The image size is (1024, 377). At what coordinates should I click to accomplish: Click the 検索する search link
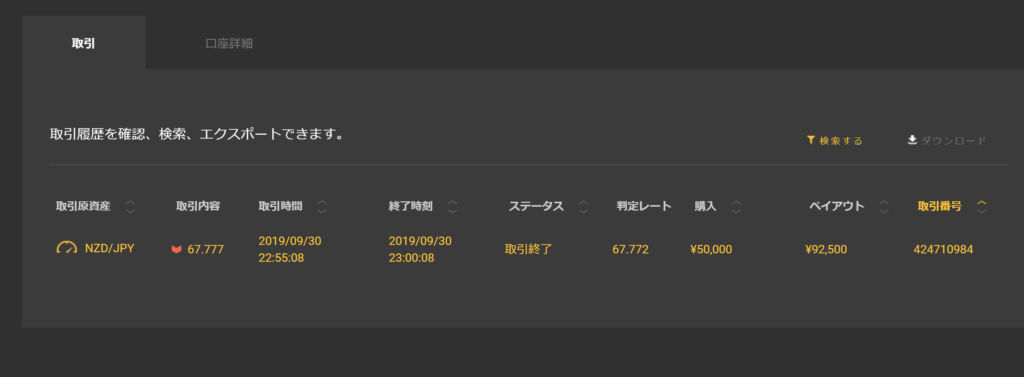tap(835, 140)
